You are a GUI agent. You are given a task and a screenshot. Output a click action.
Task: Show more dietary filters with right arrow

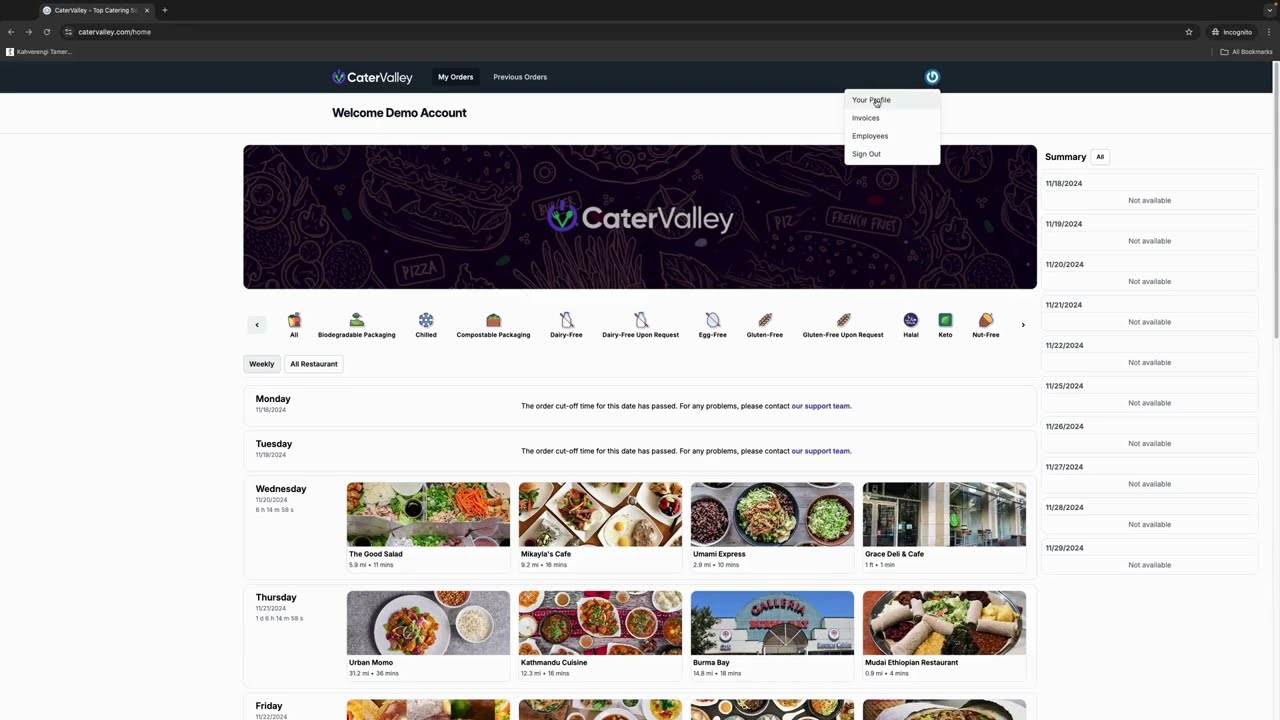[1023, 325]
